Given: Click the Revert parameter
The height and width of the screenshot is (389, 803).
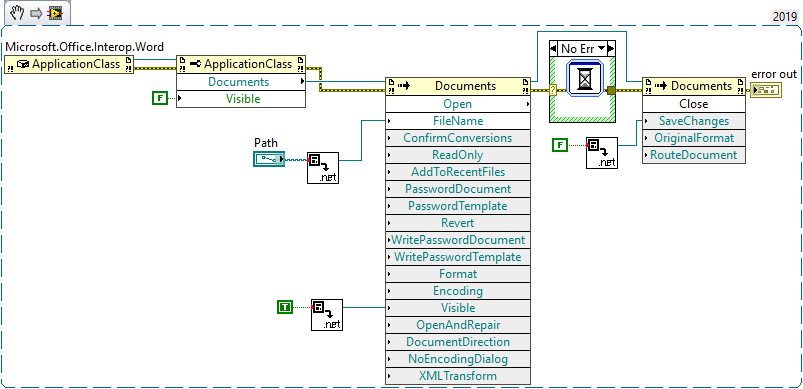Looking at the screenshot, I should [458, 223].
